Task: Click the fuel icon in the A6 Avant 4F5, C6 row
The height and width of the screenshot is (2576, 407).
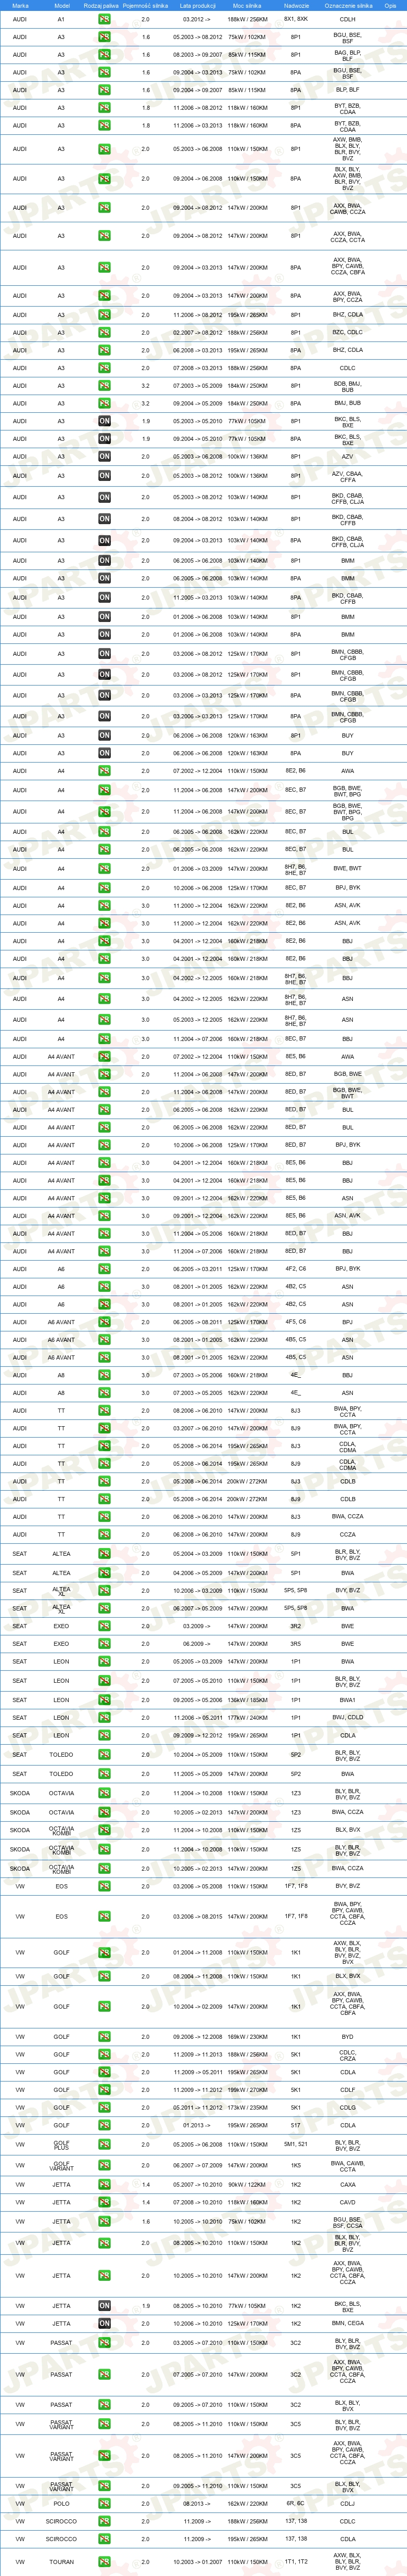Action: [x=104, y=1322]
